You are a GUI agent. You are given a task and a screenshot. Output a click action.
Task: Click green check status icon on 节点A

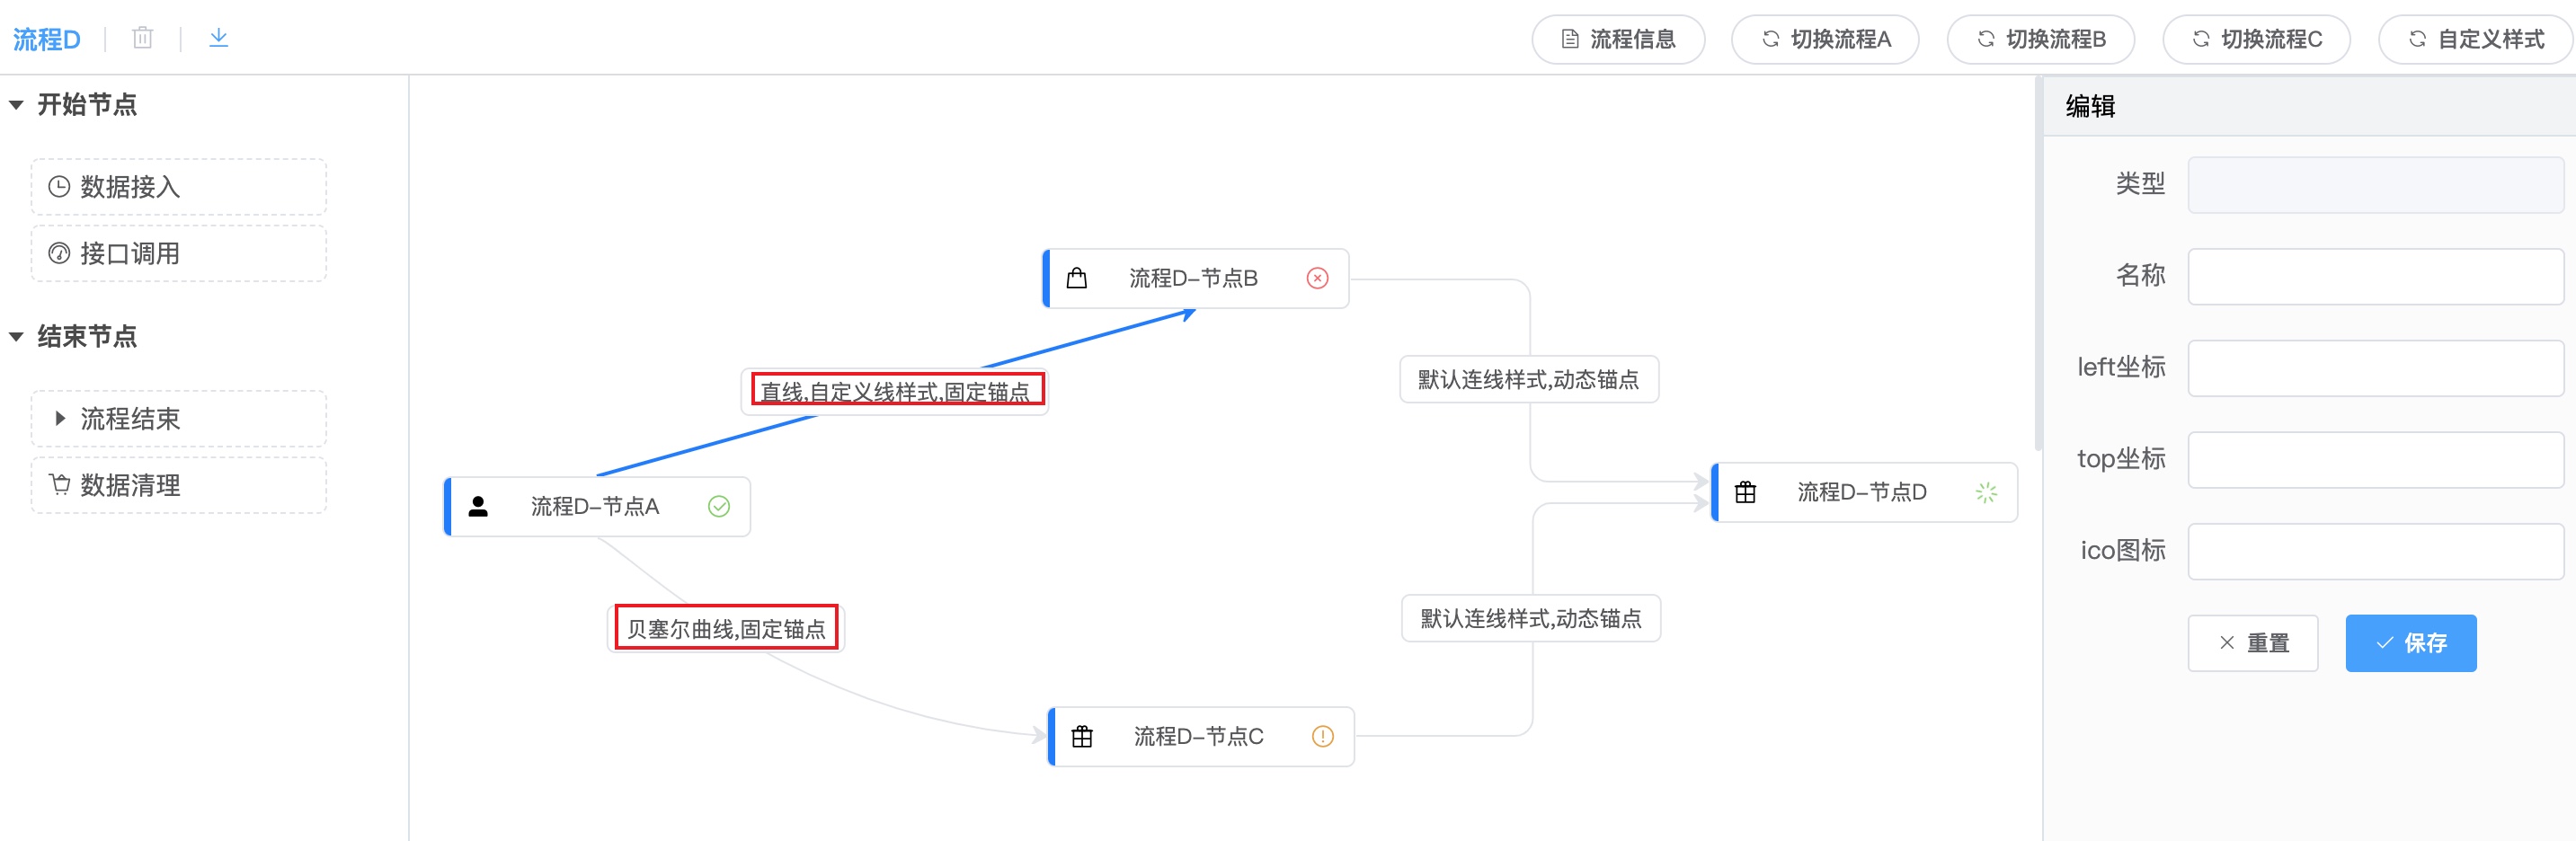[x=718, y=506]
